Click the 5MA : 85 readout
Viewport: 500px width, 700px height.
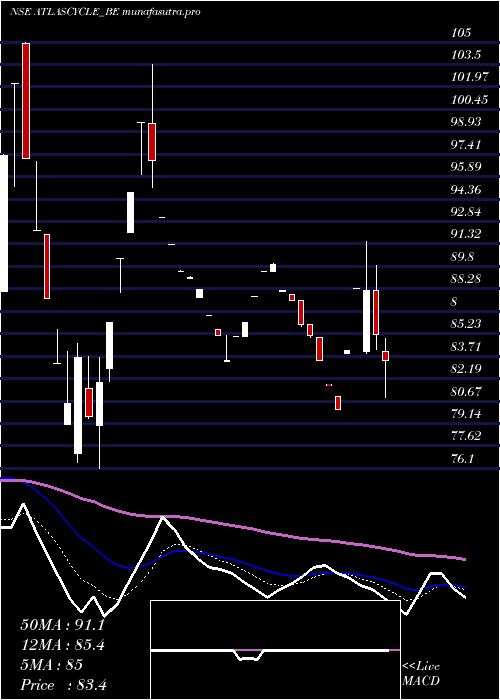[x=52, y=665]
